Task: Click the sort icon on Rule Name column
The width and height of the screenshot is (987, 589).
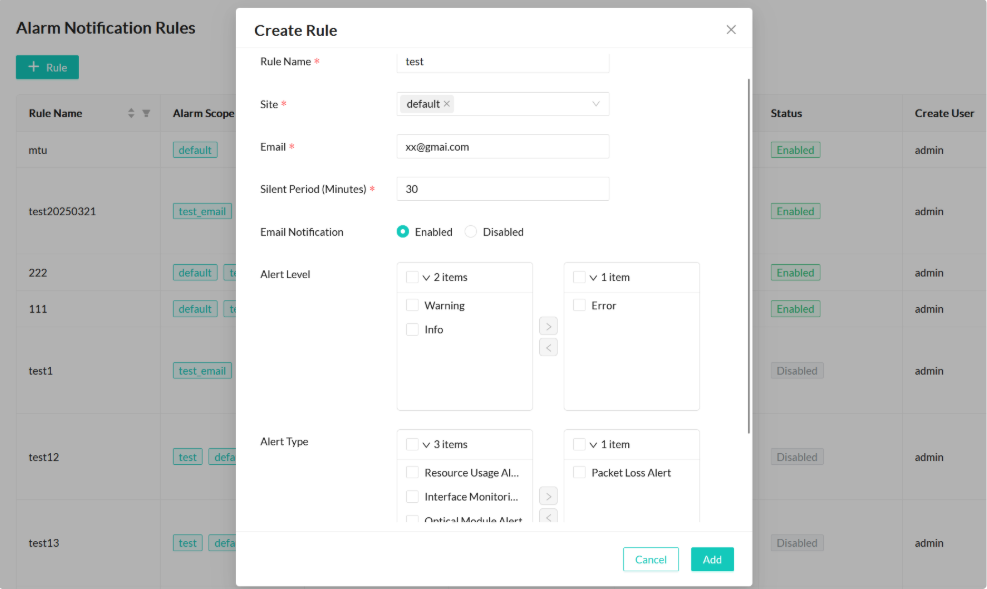Action: click(131, 114)
